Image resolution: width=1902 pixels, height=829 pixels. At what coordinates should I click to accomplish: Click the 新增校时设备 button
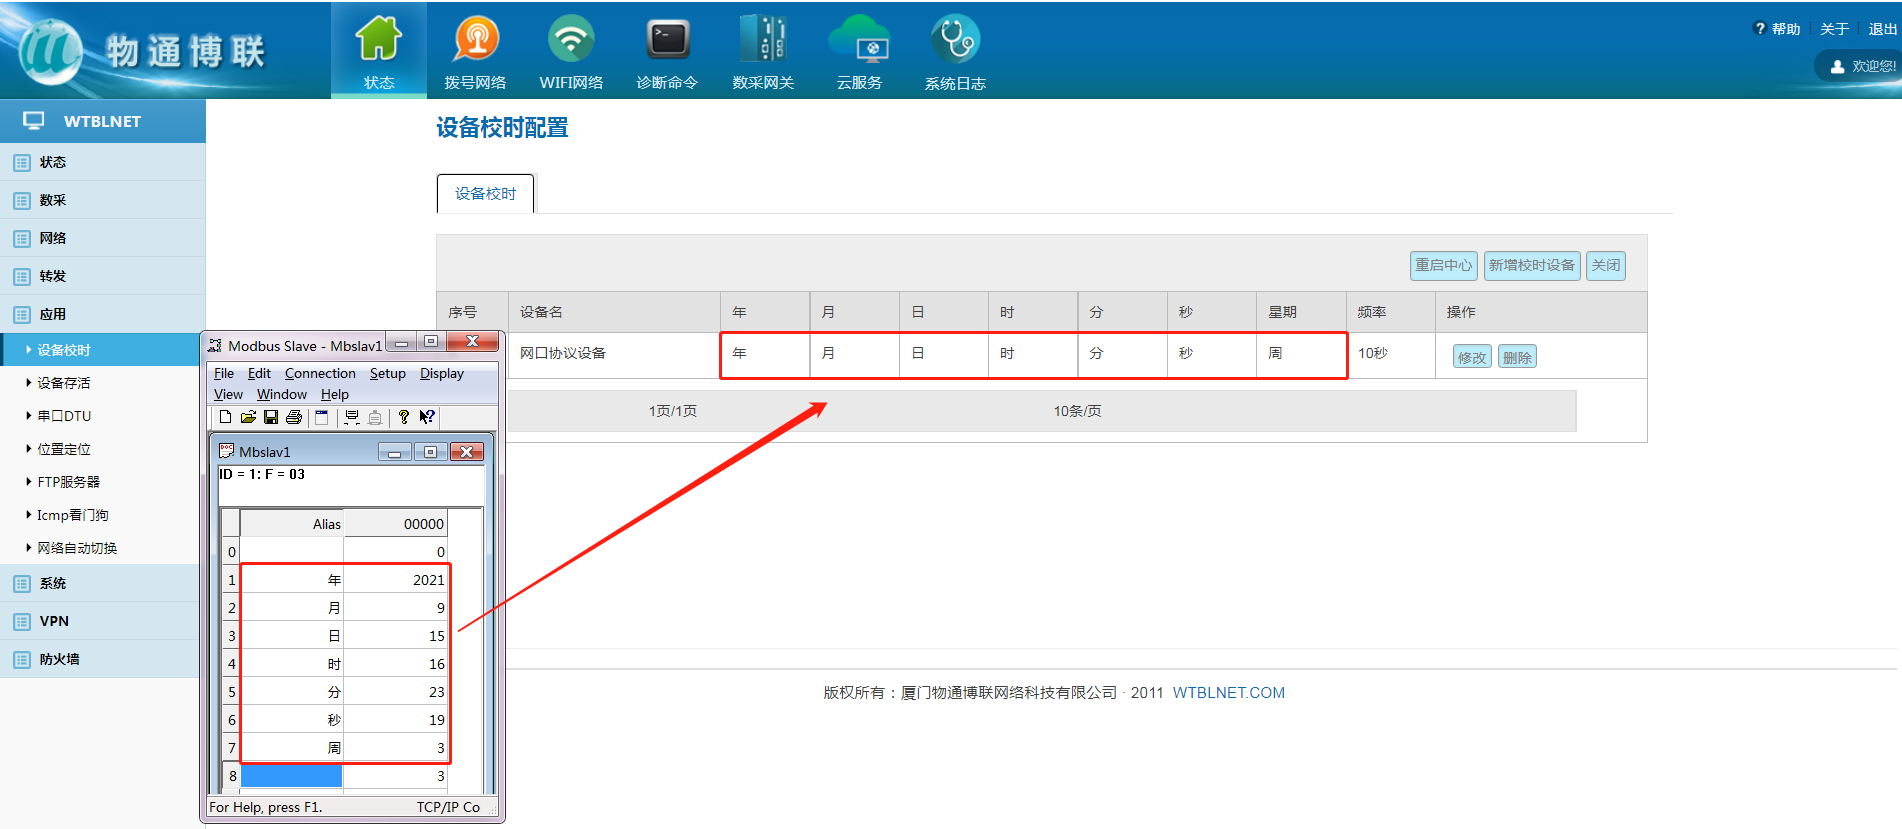coord(1531,265)
